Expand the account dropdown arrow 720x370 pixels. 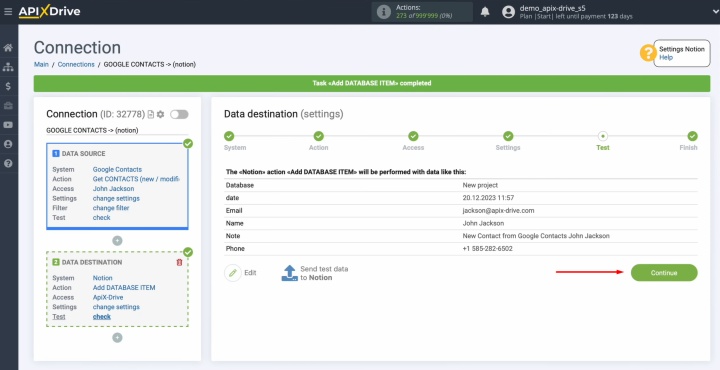click(714, 12)
